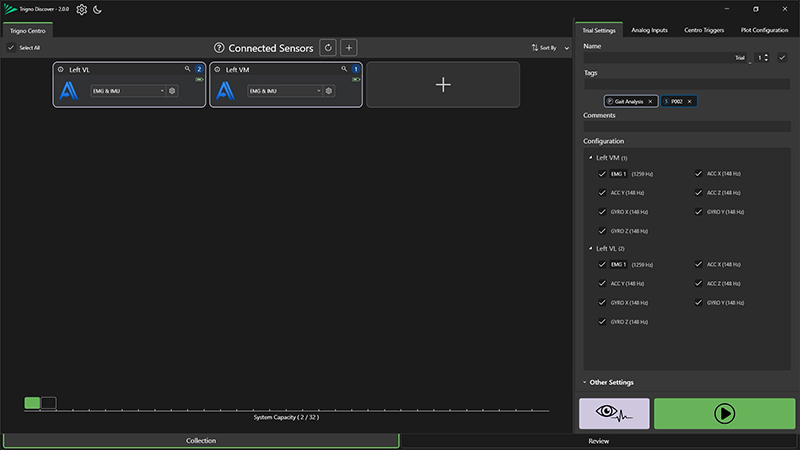The width and height of the screenshot is (800, 450).
Task: Uncheck ACC X under Left VM
Action: [698, 173]
